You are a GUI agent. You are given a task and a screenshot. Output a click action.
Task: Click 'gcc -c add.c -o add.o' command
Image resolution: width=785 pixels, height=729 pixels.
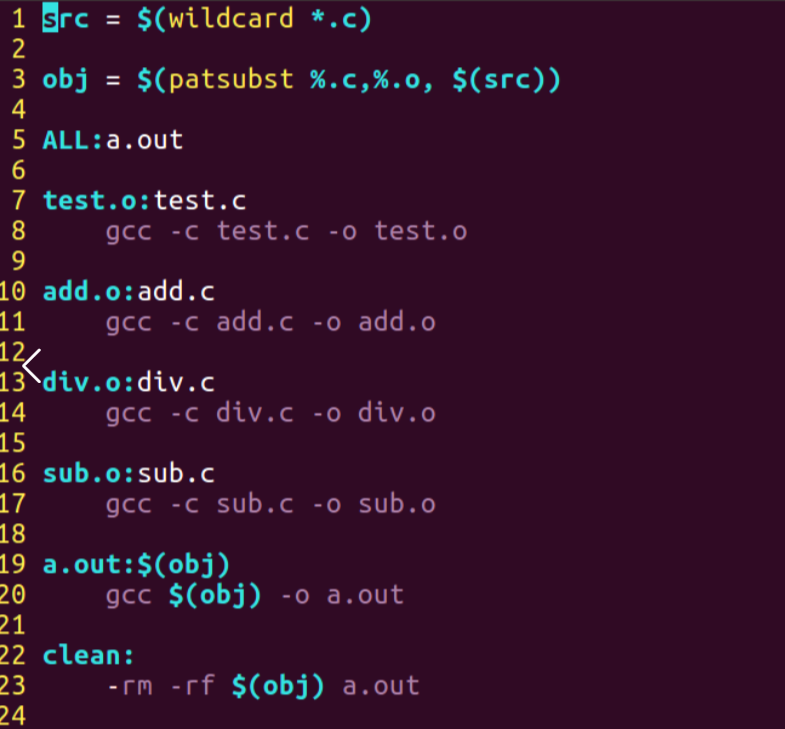271,322
